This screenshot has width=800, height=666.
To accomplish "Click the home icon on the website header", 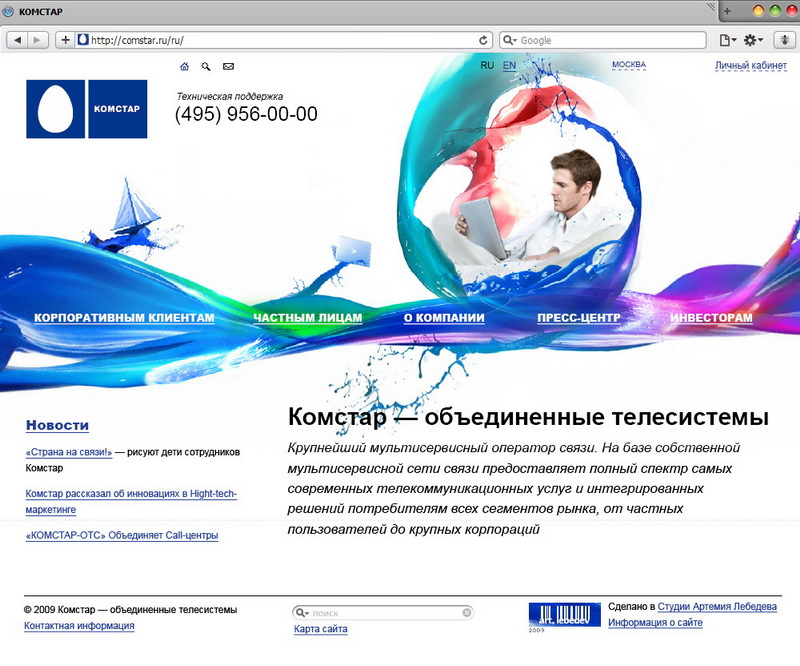I will point(184,67).
